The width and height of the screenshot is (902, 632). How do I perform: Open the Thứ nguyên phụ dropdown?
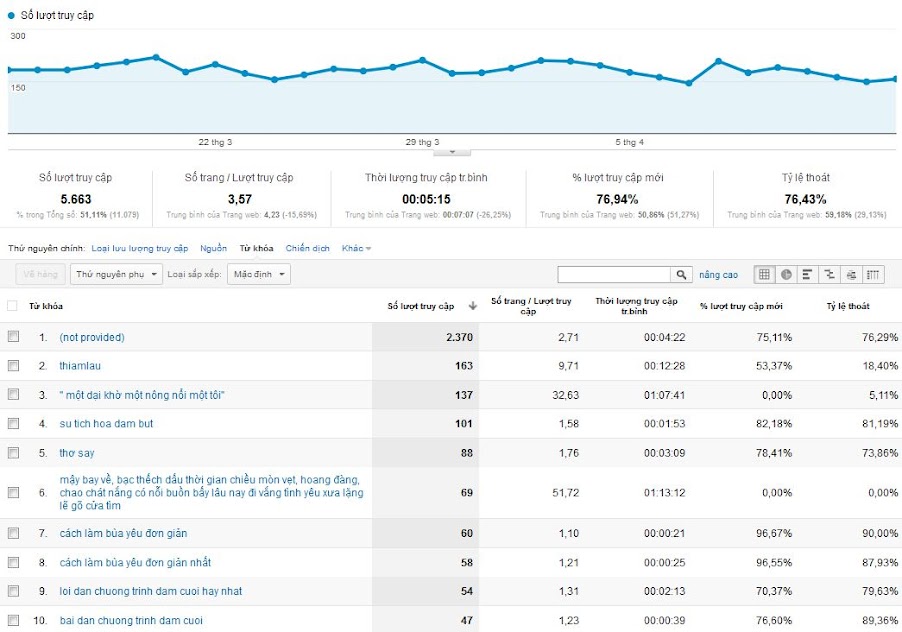116,274
